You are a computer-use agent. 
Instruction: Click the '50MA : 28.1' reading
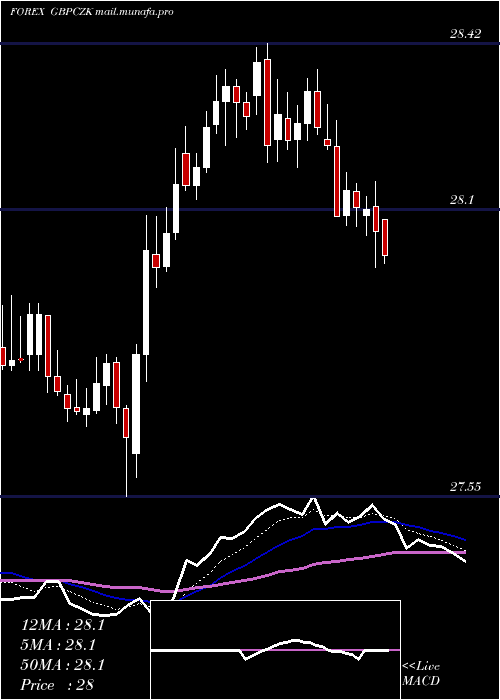[63, 665]
